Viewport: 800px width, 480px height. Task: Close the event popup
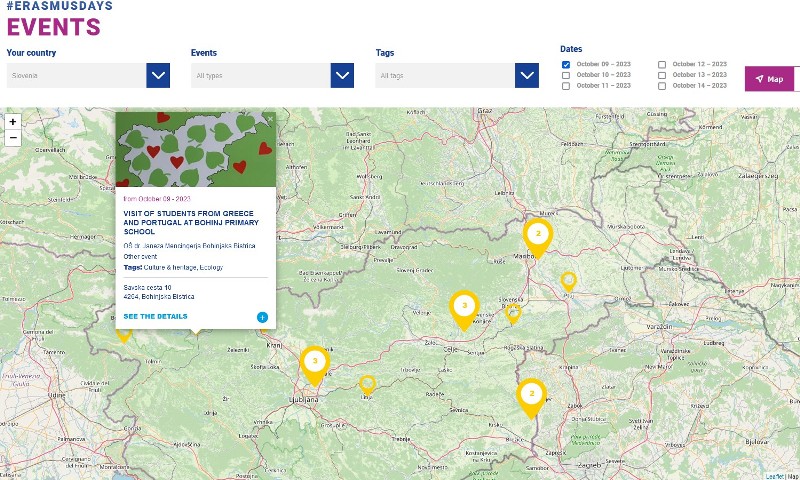270,119
